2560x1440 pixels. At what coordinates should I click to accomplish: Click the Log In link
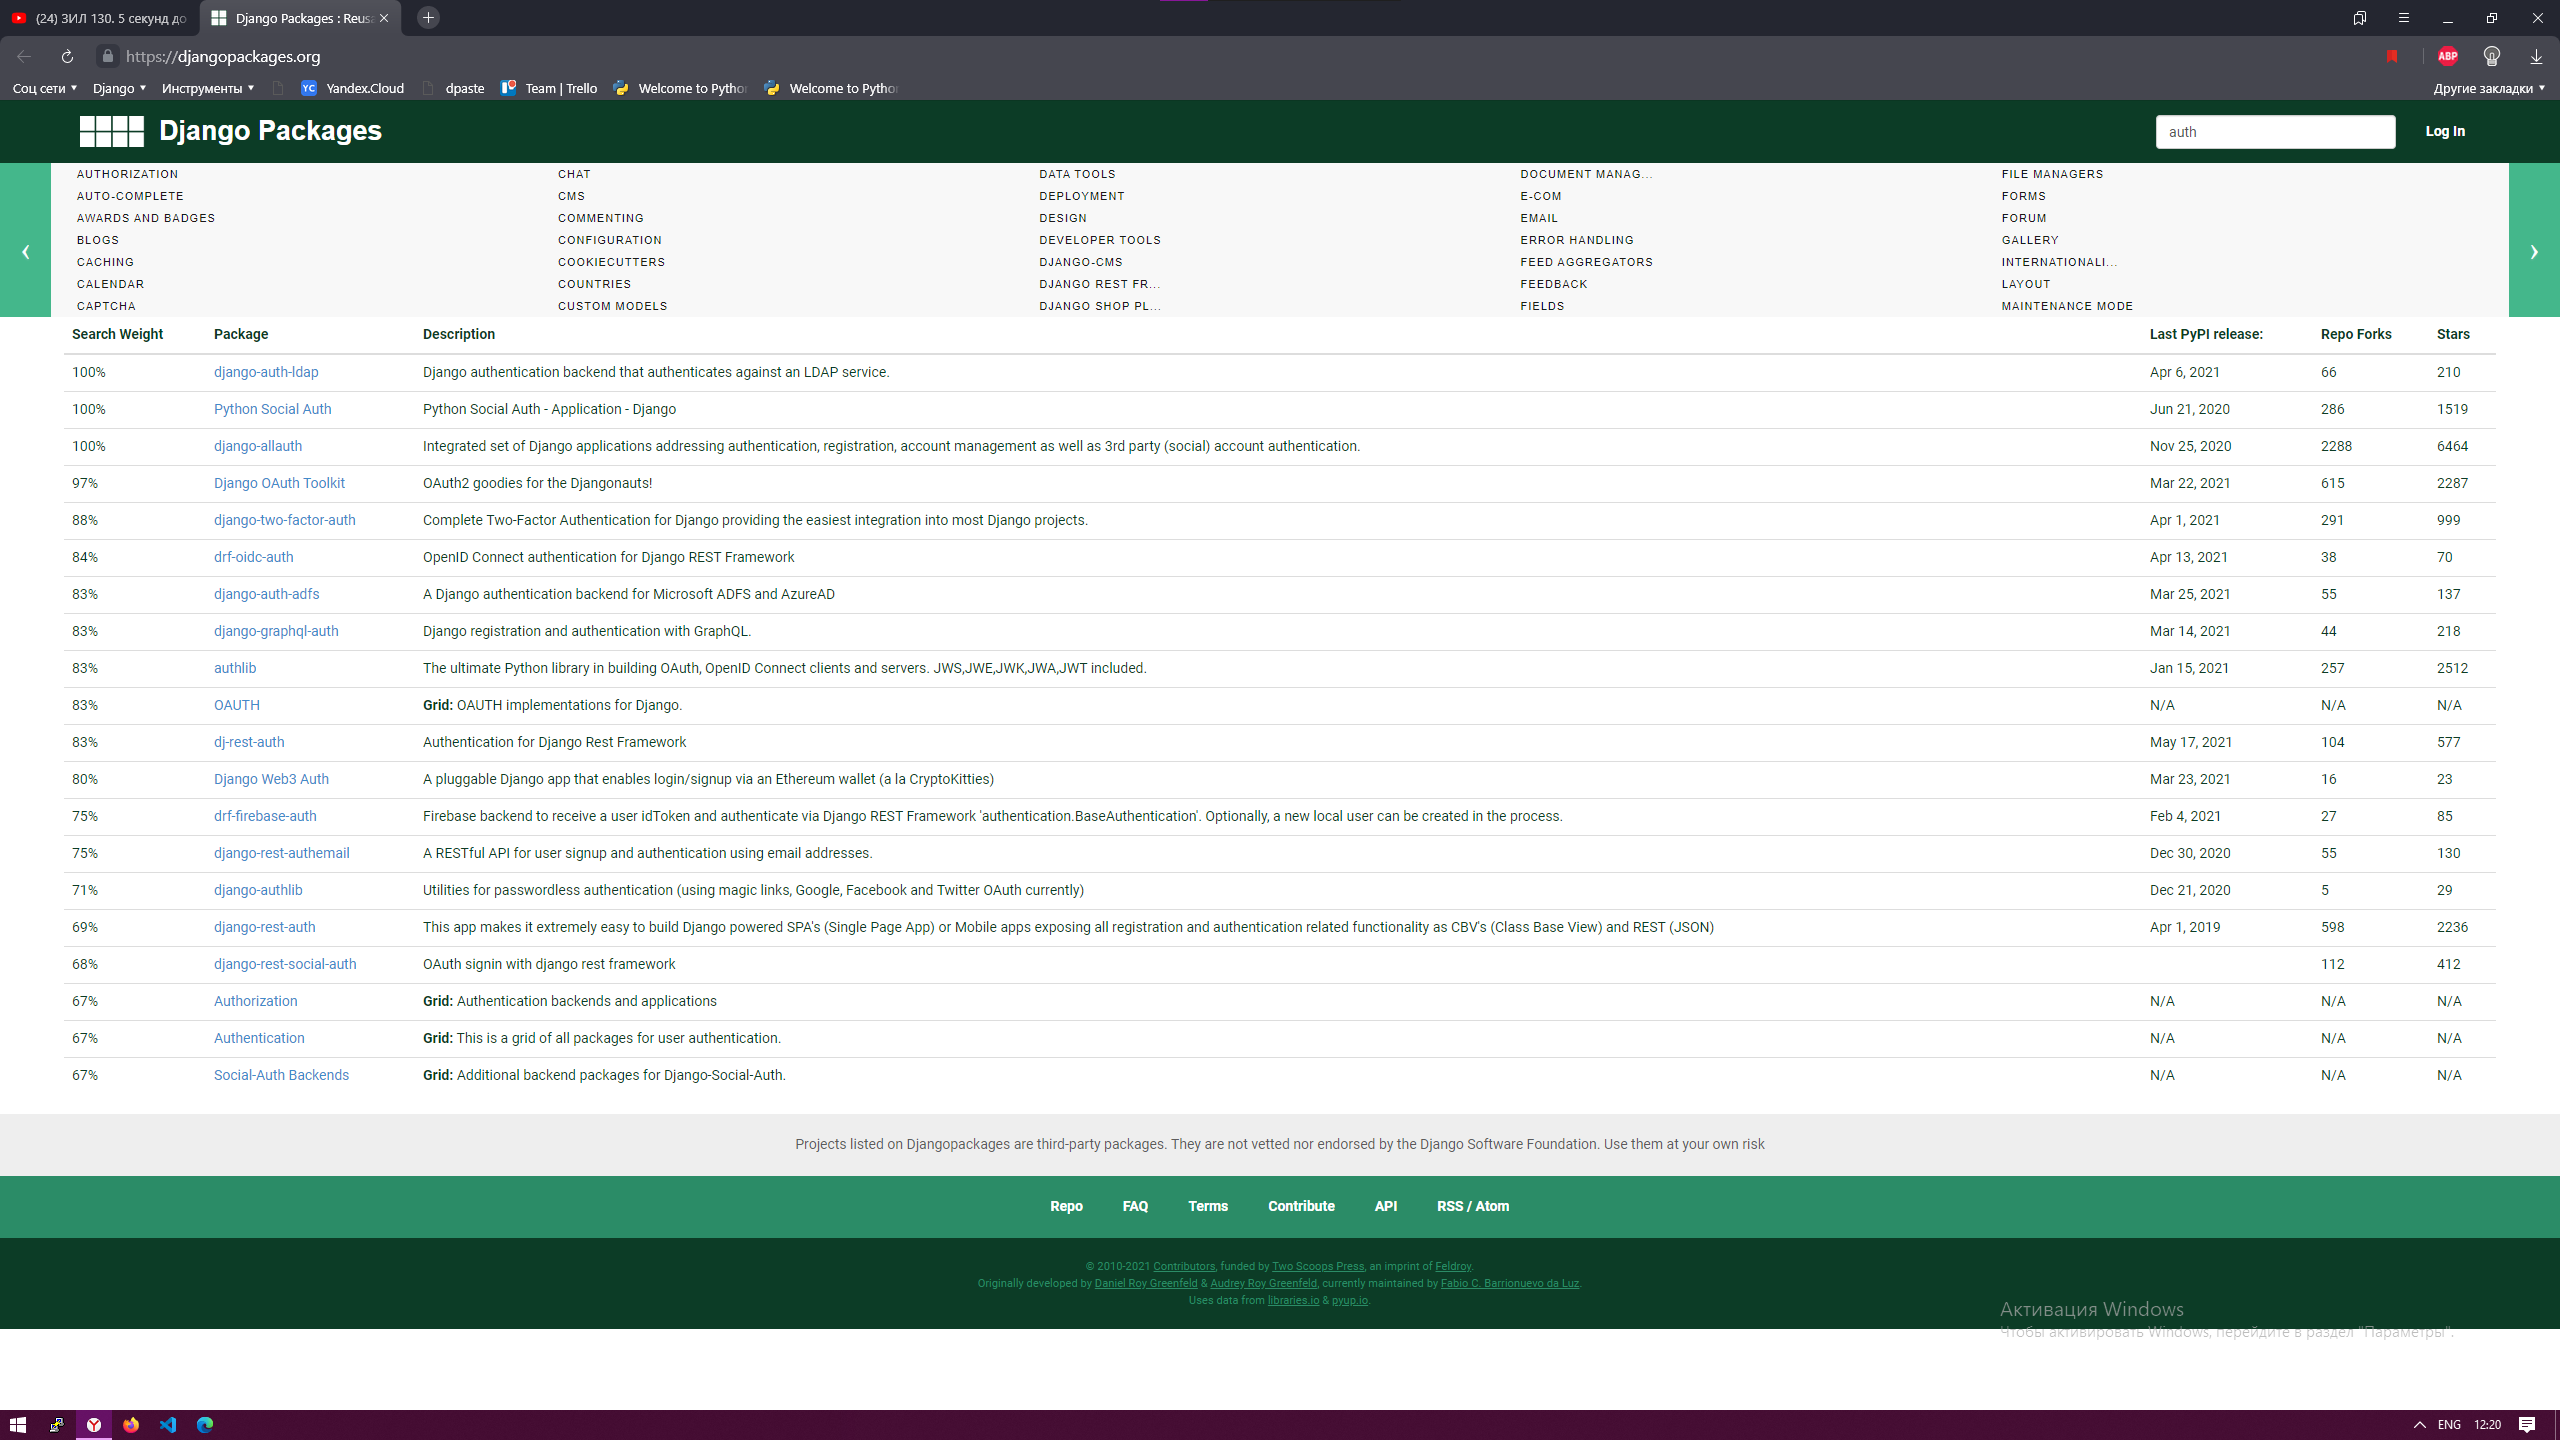[x=2445, y=131]
